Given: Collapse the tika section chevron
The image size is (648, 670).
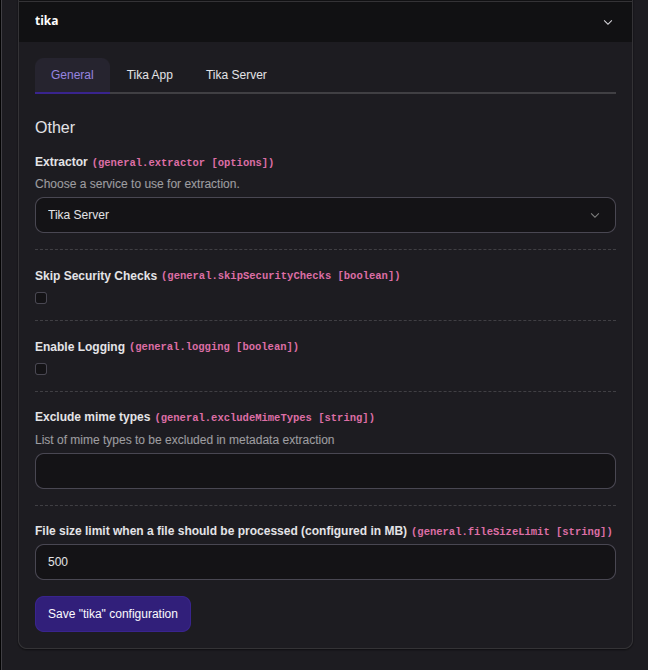Looking at the screenshot, I should pos(607,22).
